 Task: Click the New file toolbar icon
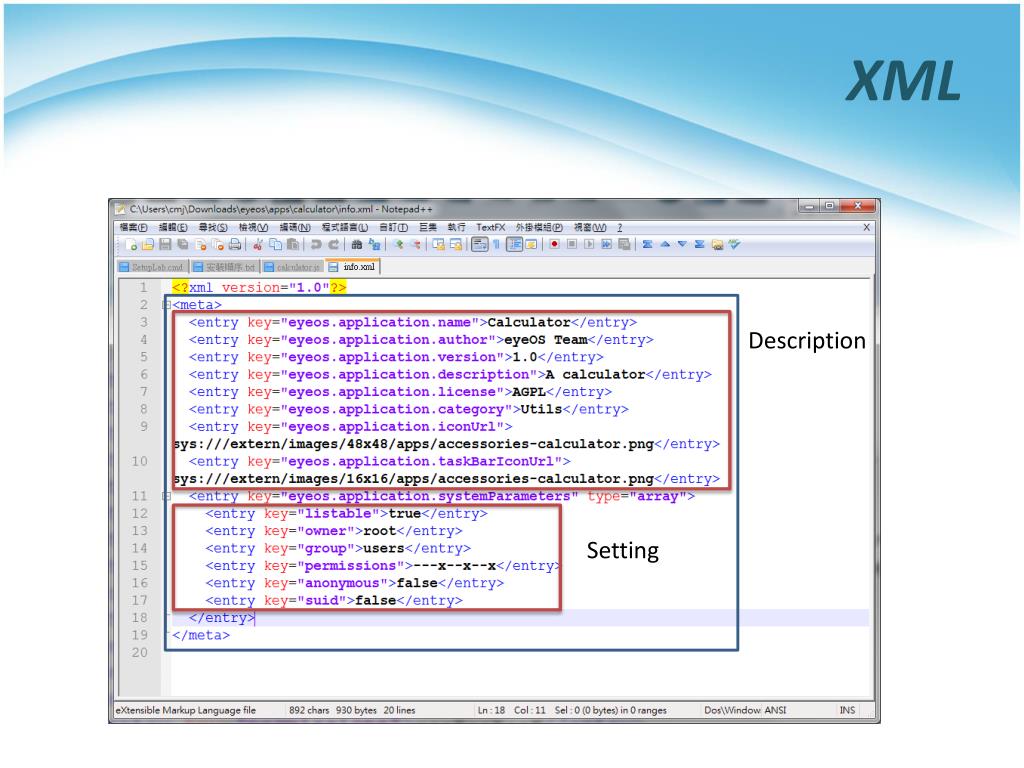[x=131, y=245]
